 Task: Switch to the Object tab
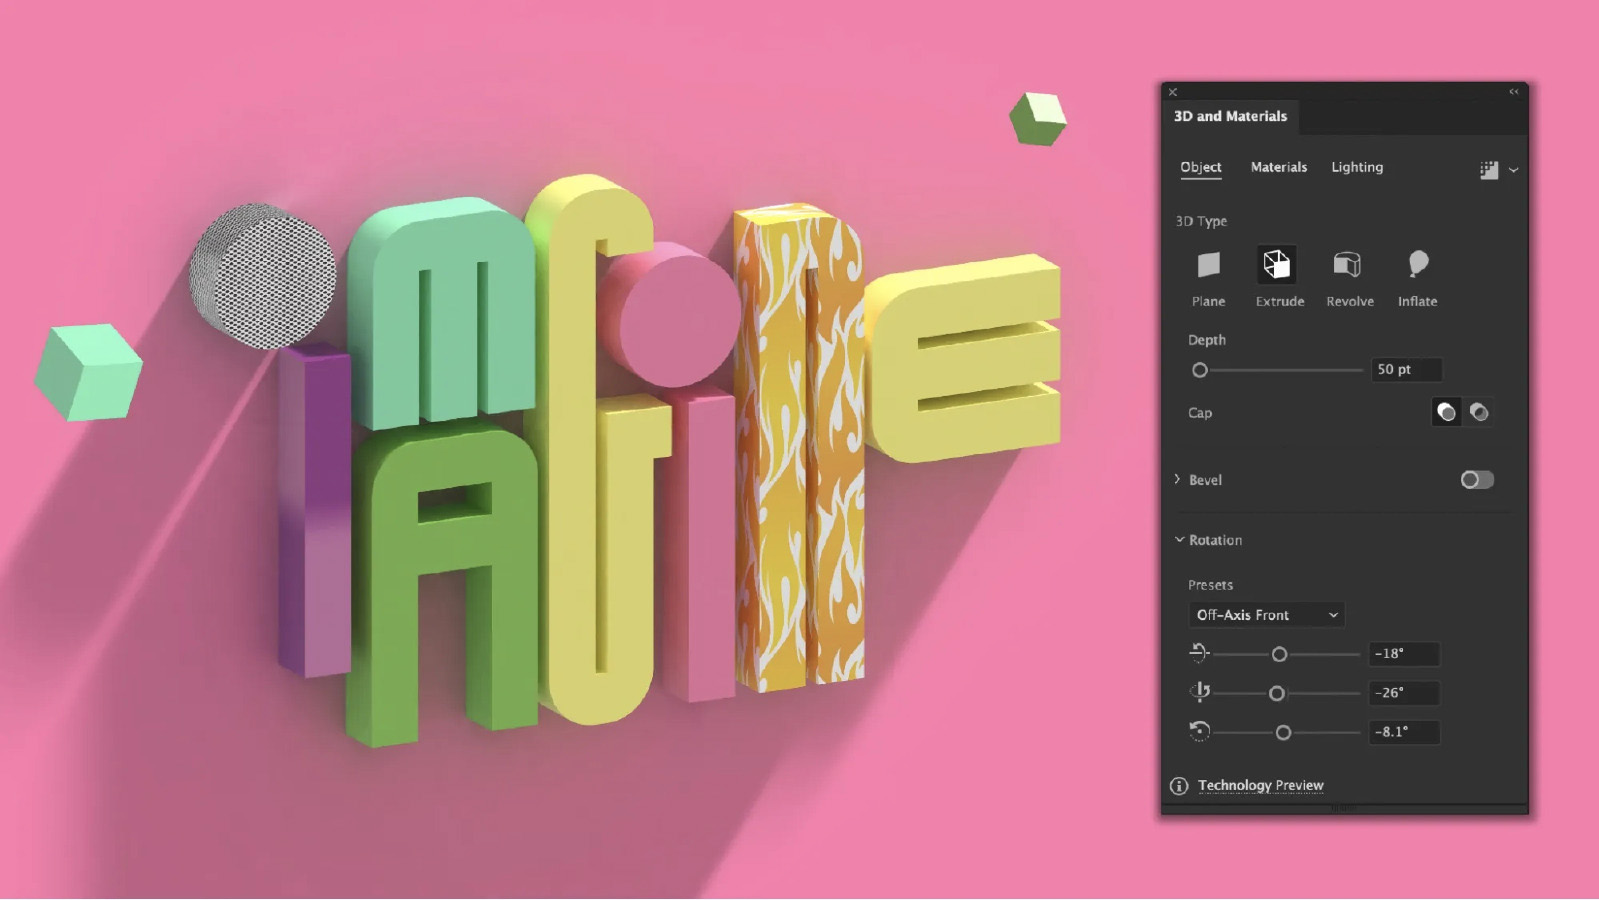tap(1200, 167)
